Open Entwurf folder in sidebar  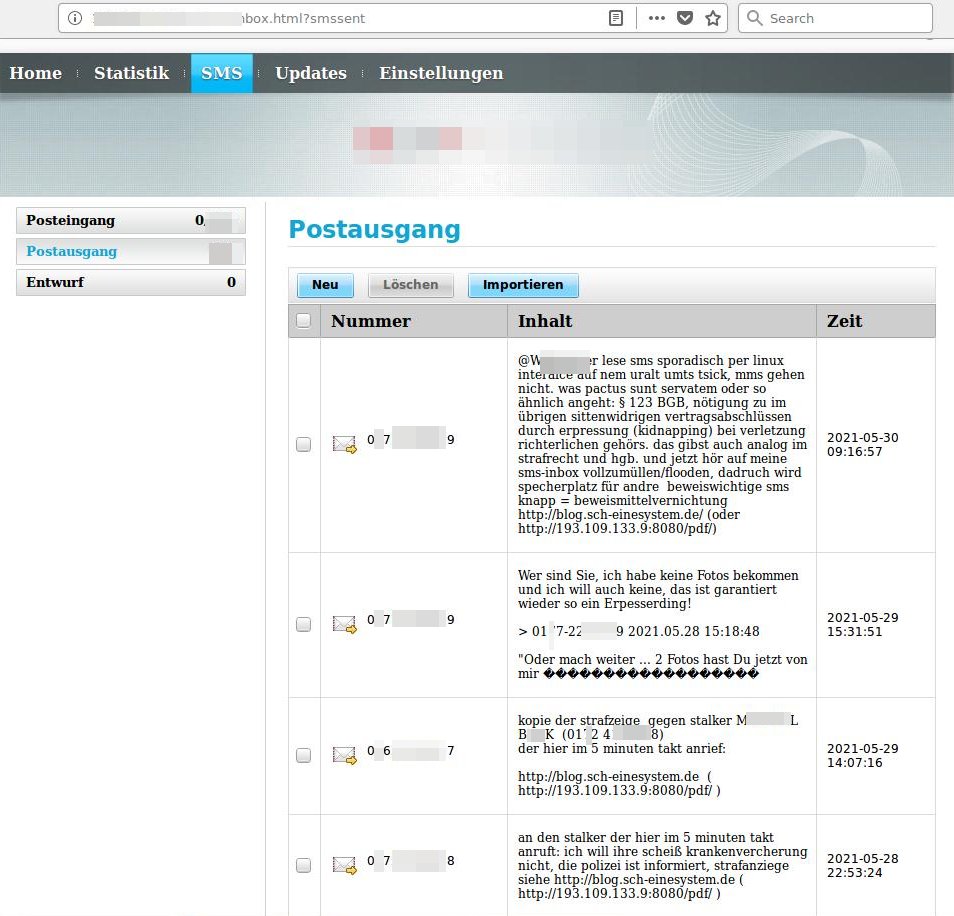(x=131, y=282)
